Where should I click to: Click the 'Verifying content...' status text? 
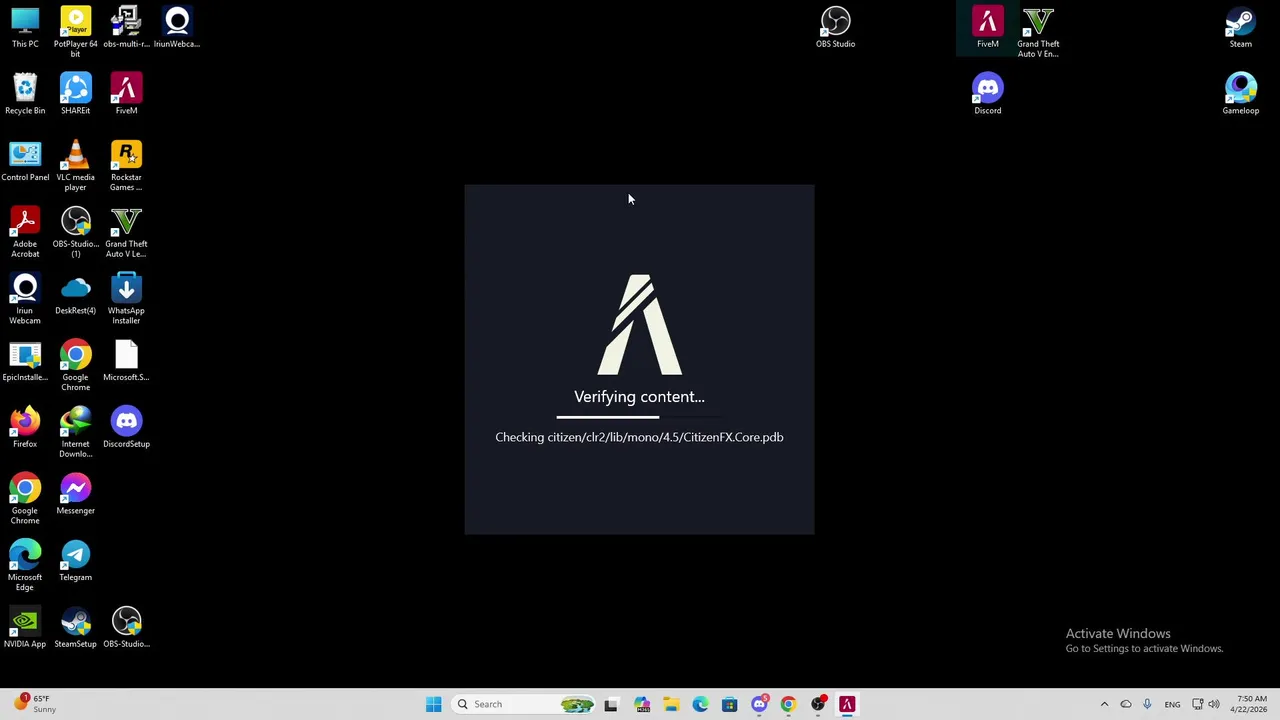[x=639, y=397]
